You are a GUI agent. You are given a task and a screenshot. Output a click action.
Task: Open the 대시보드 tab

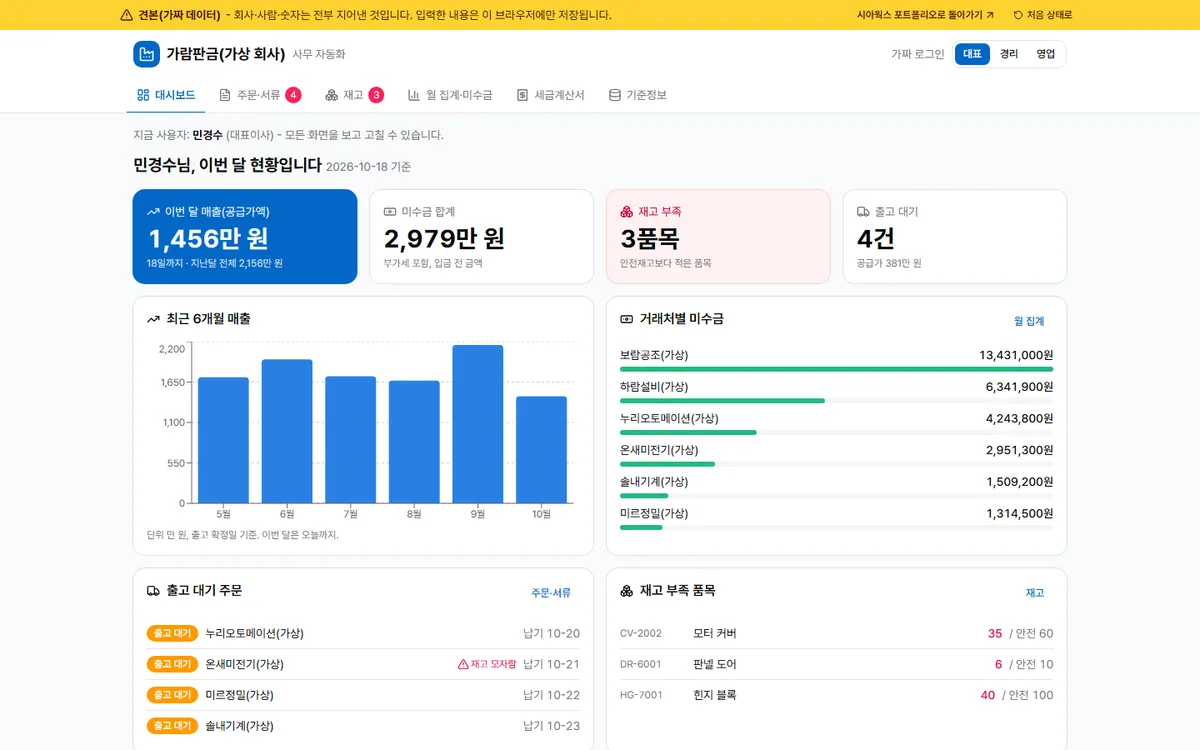166,95
